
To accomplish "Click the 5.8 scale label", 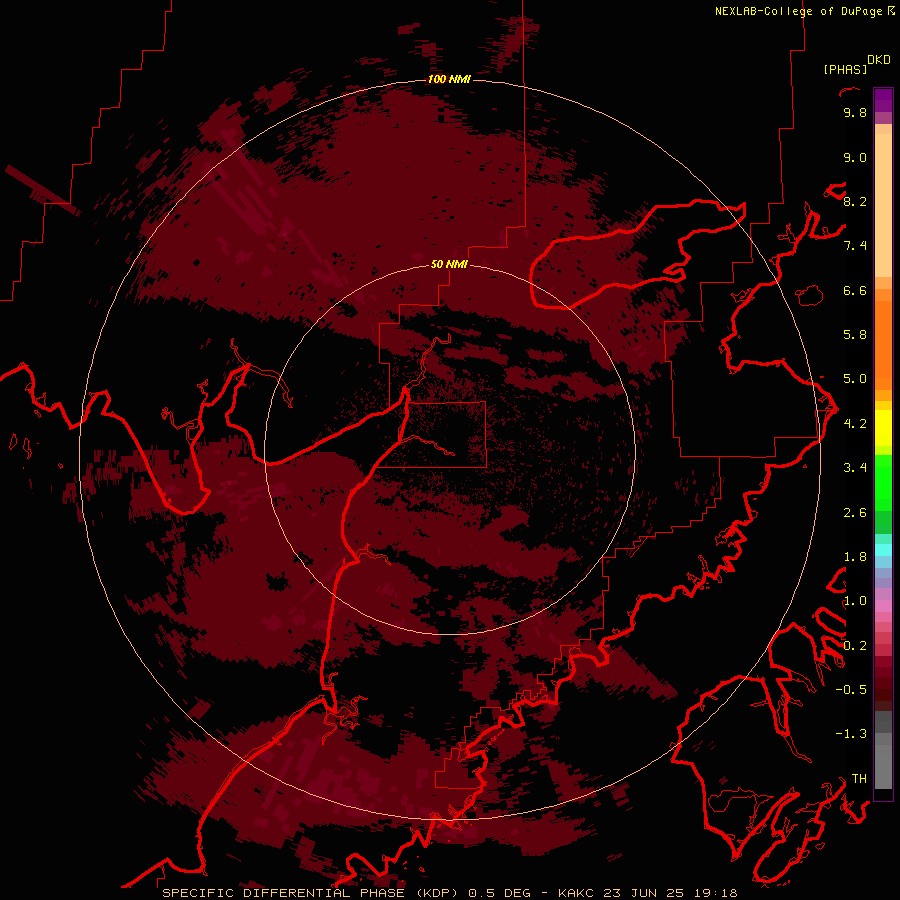I will [x=855, y=335].
